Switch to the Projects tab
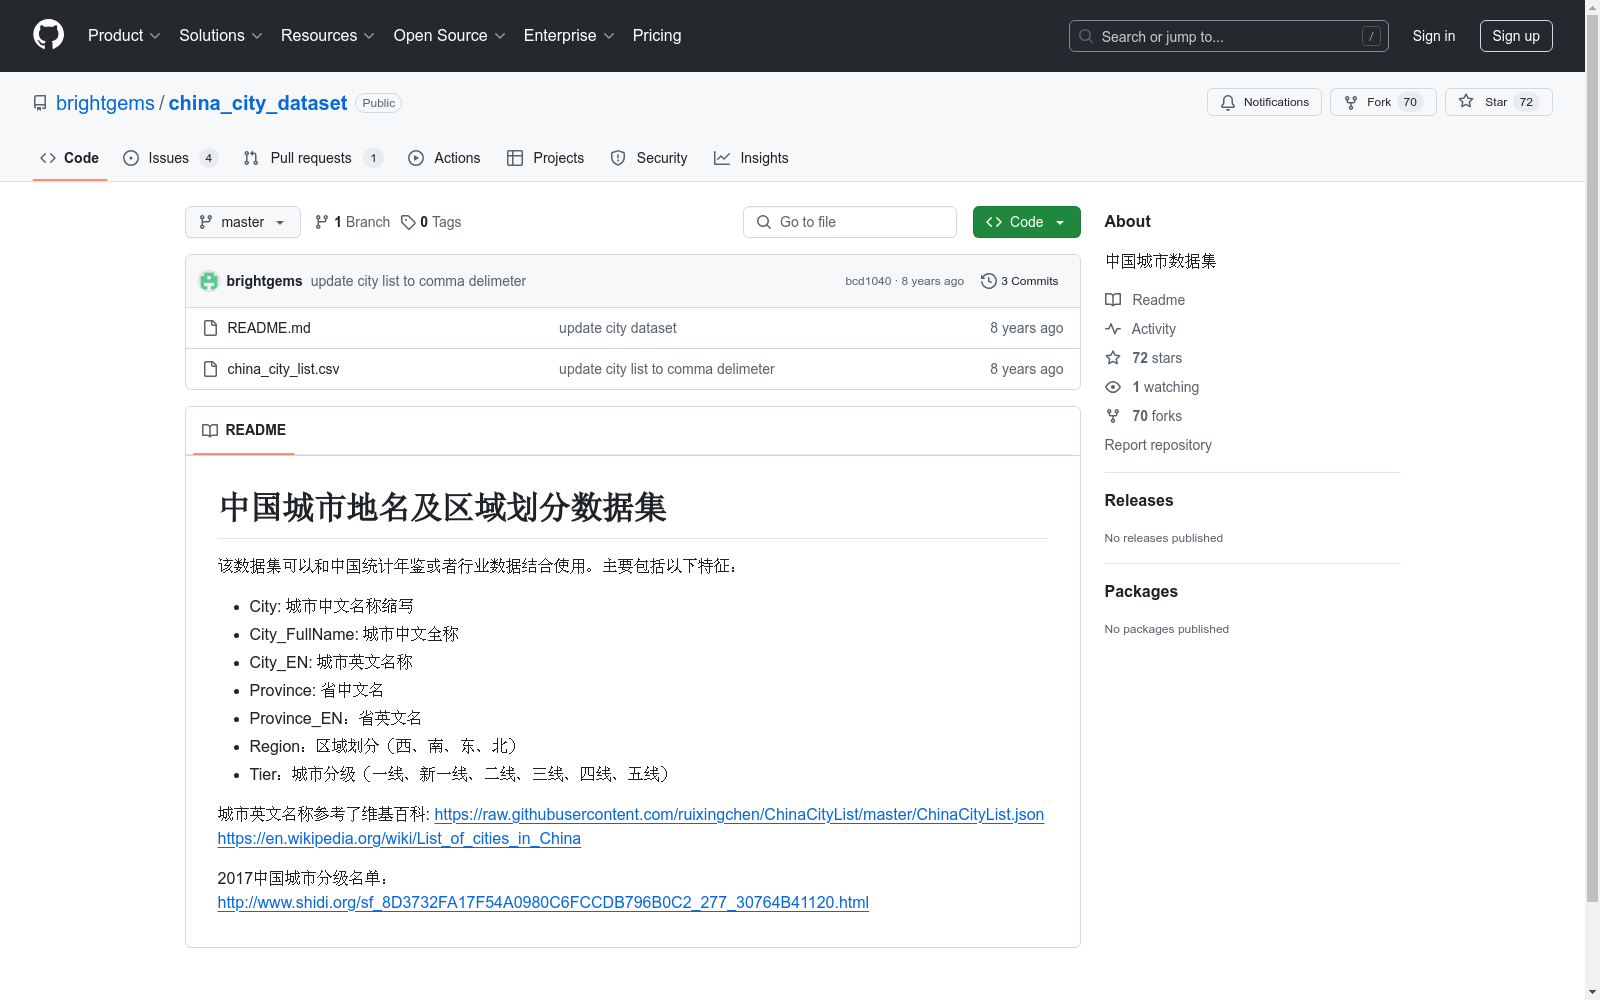This screenshot has width=1600, height=1000. 545,158
